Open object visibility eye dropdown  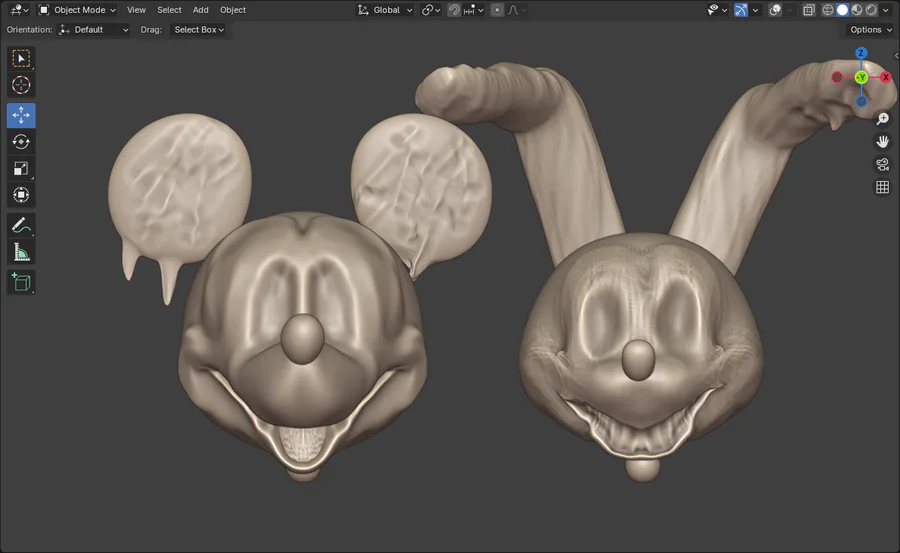pos(717,10)
